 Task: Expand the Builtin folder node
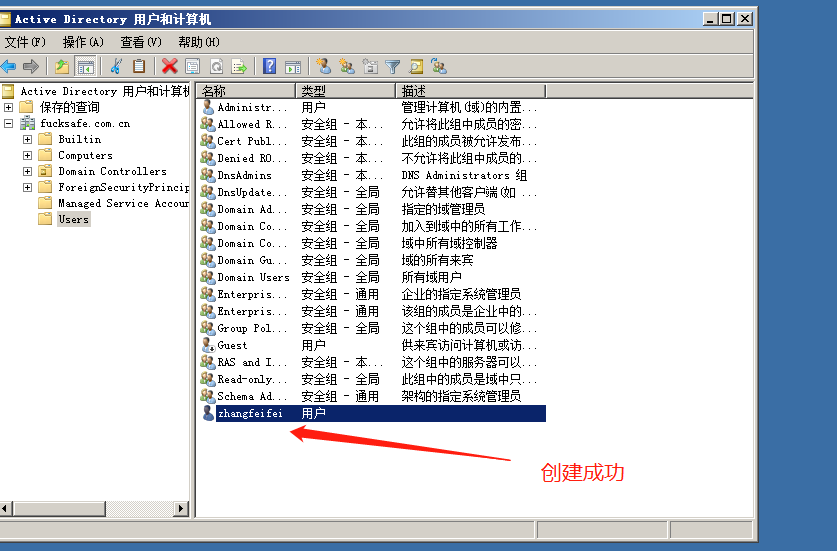pos(27,139)
